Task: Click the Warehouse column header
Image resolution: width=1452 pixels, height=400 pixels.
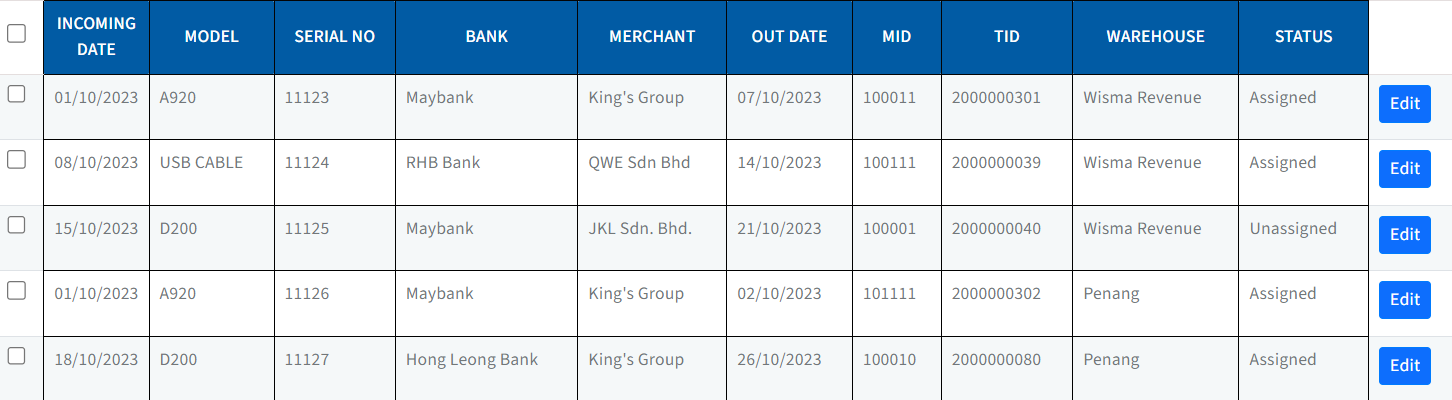Action: 1155,36
